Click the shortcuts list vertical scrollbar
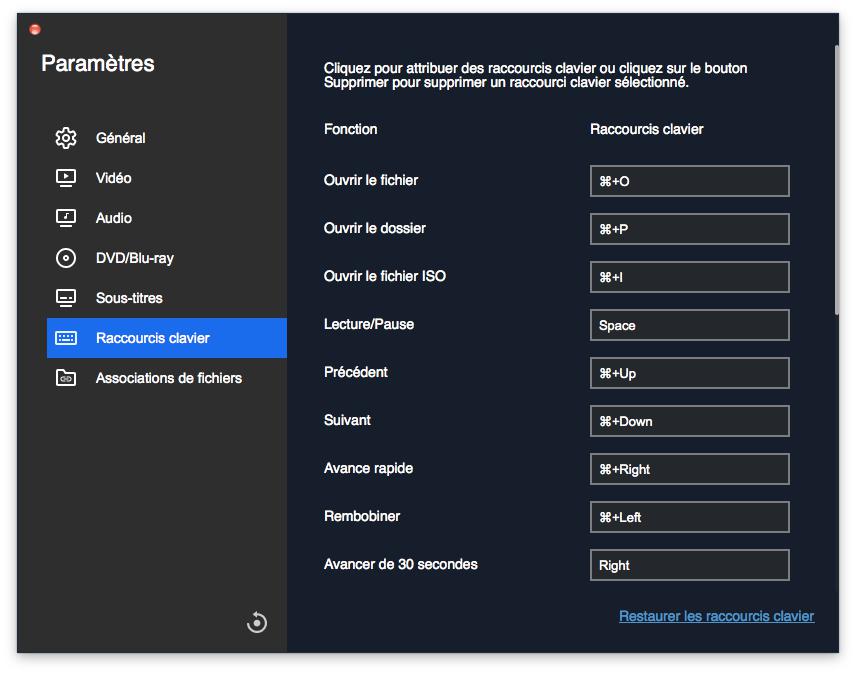The image size is (856, 674). (836, 180)
